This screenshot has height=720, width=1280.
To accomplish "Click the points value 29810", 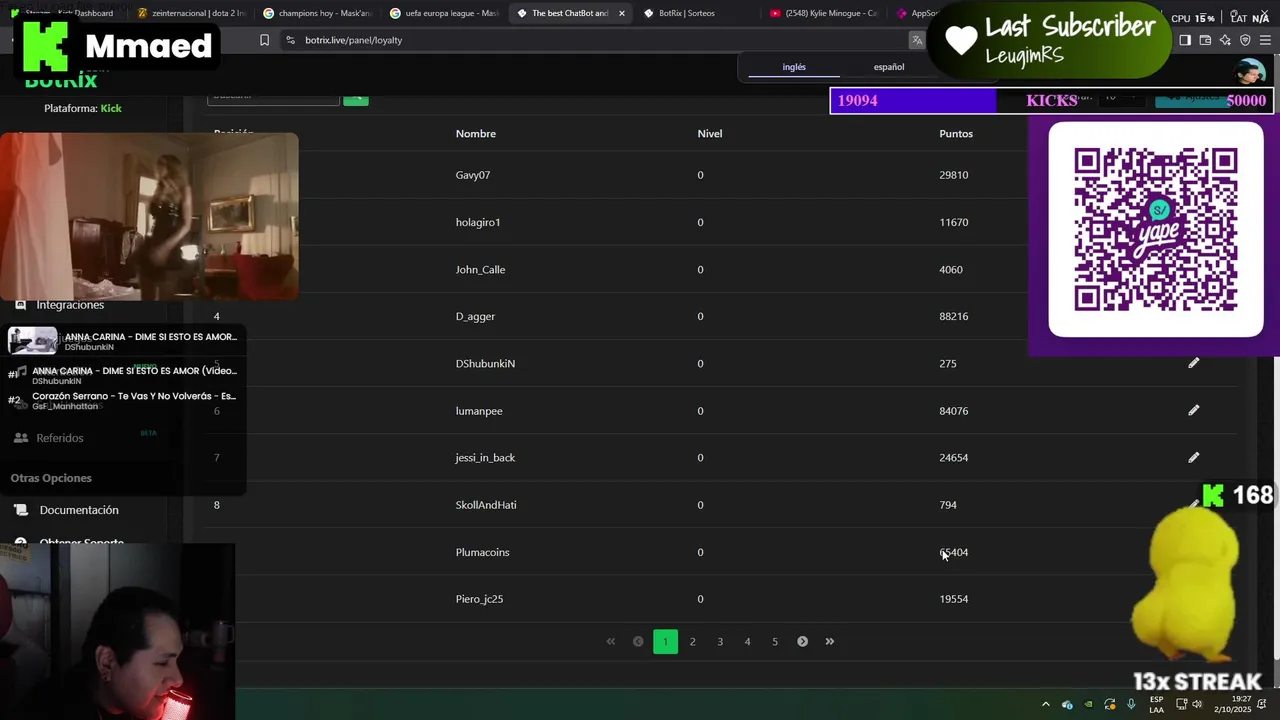I will click(x=954, y=175).
